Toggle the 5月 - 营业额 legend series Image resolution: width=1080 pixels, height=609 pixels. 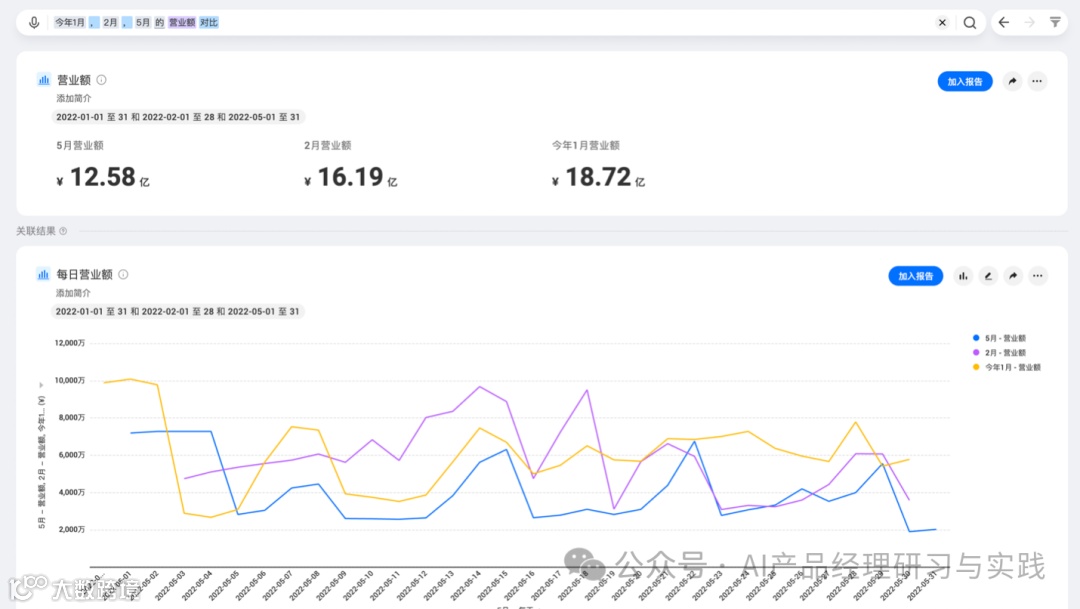(999, 338)
